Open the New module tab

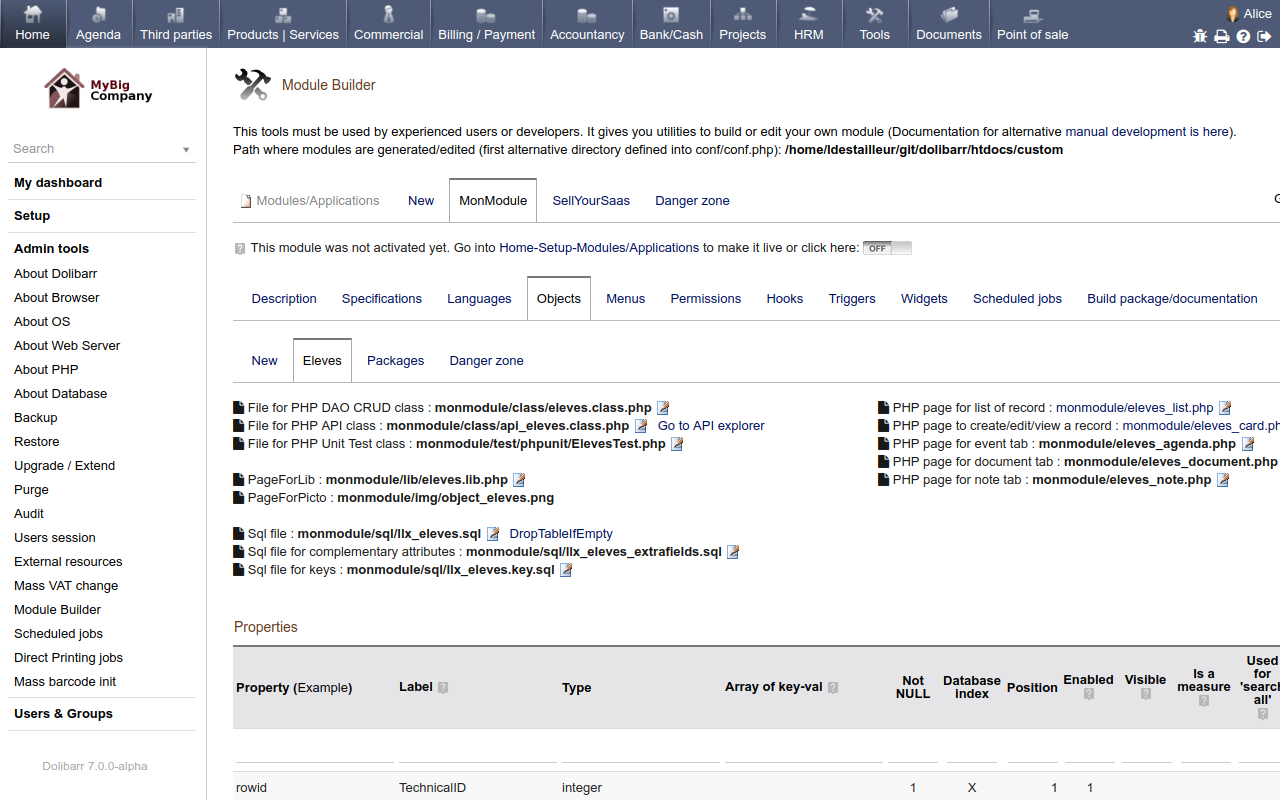pyautogui.click(x=421, y=201)
